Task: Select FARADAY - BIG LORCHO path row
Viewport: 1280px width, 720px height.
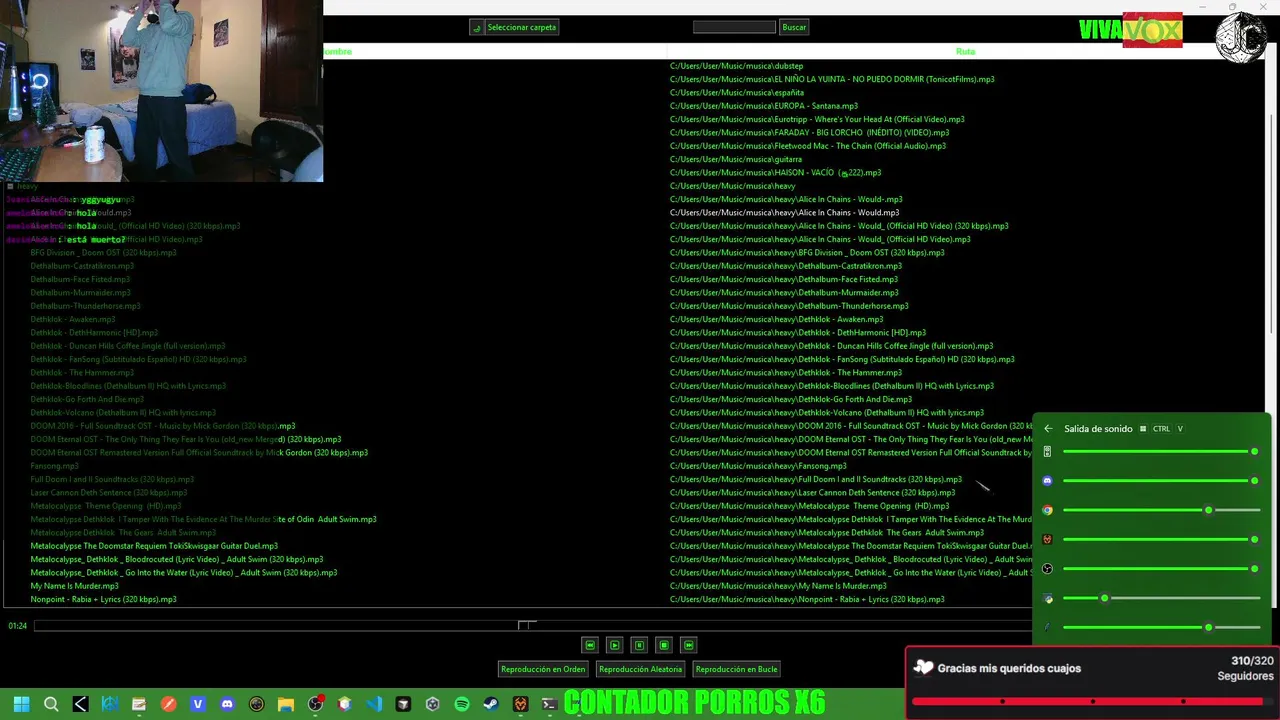Action: tap(810, 133)
